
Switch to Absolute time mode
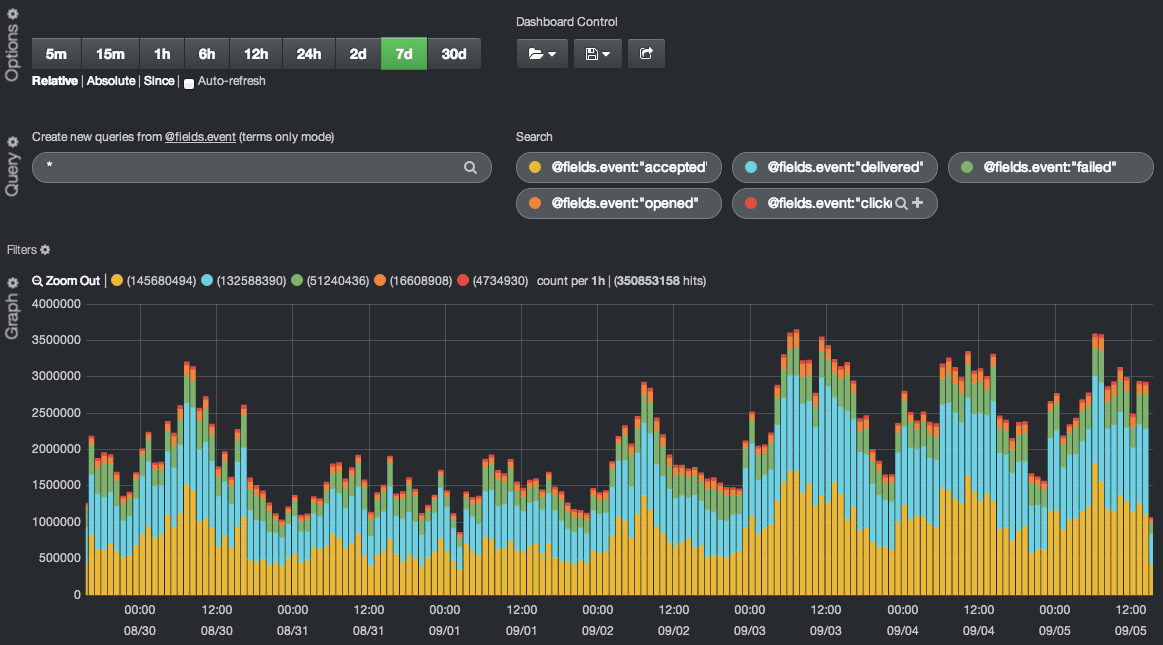click(111, 81)
